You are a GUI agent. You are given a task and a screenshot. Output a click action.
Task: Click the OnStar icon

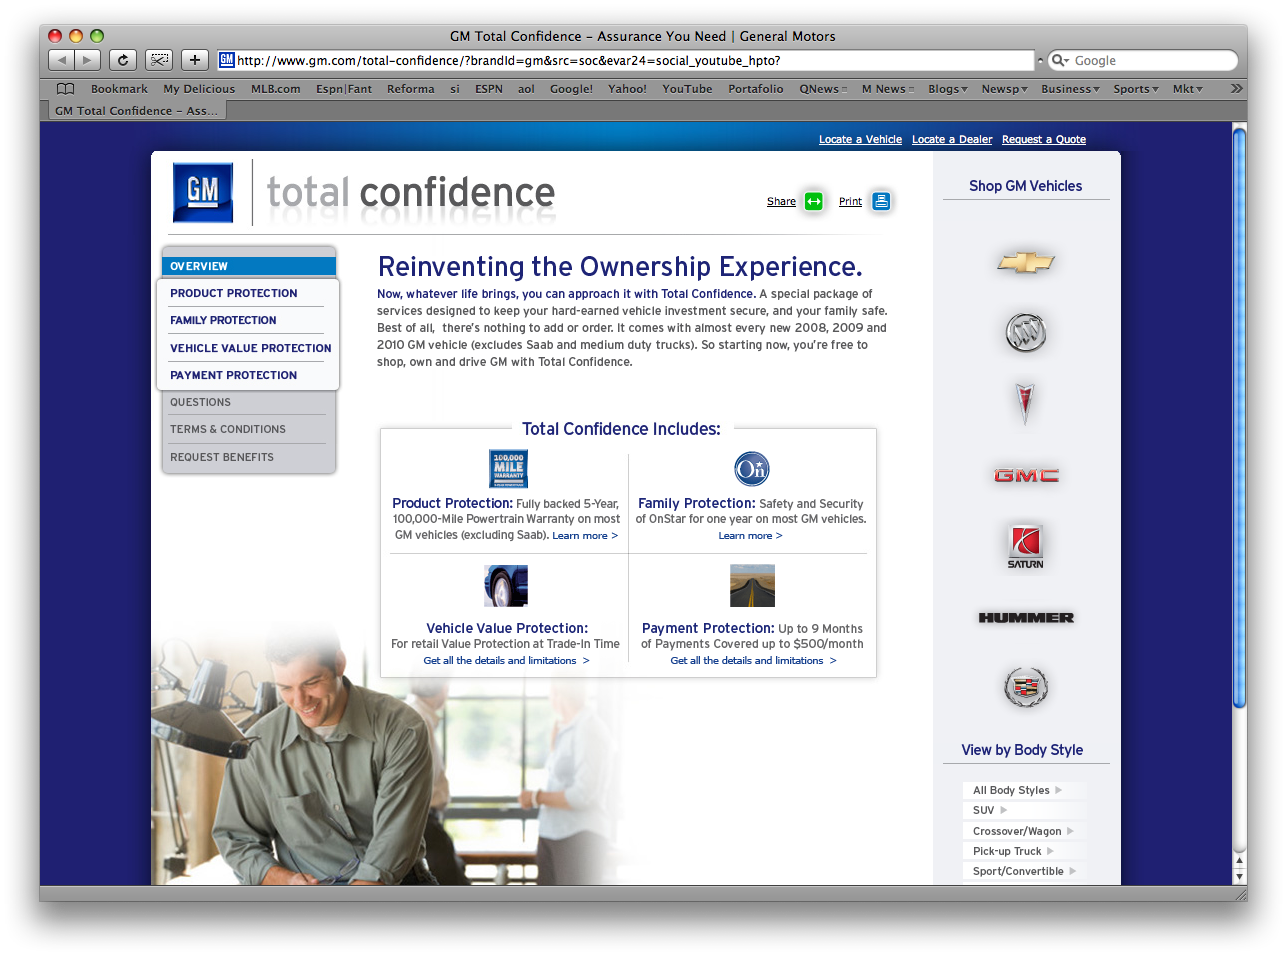[x=752, y=468]
